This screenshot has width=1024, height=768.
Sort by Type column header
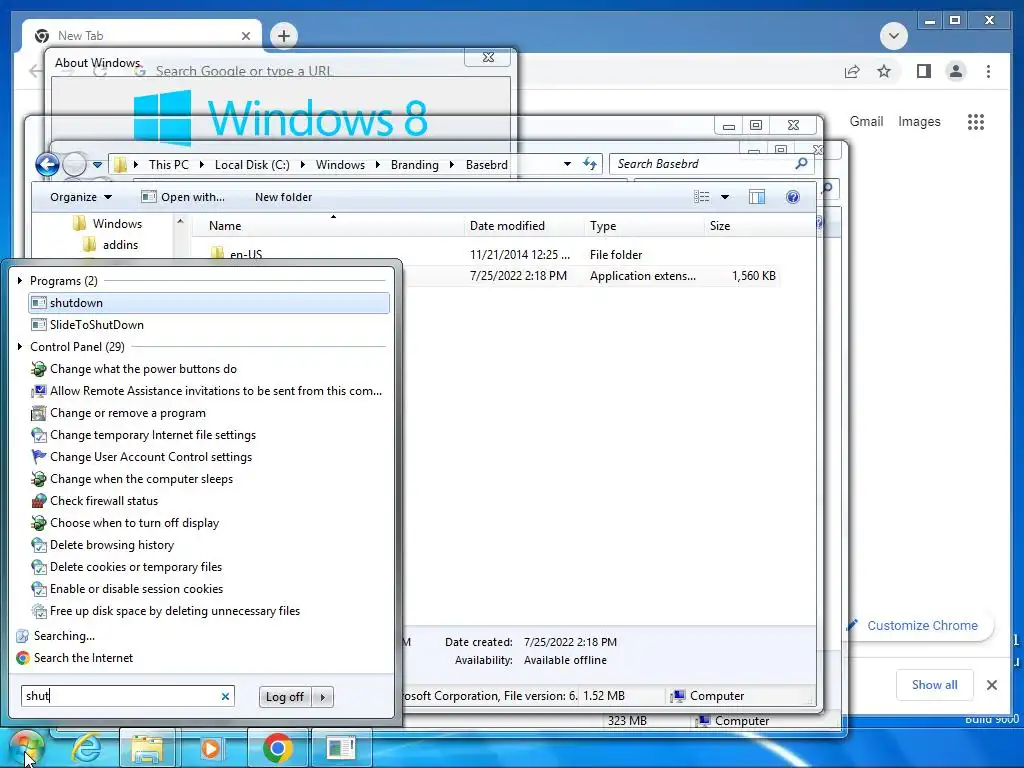pyautogui.click(x=644, y=226)
